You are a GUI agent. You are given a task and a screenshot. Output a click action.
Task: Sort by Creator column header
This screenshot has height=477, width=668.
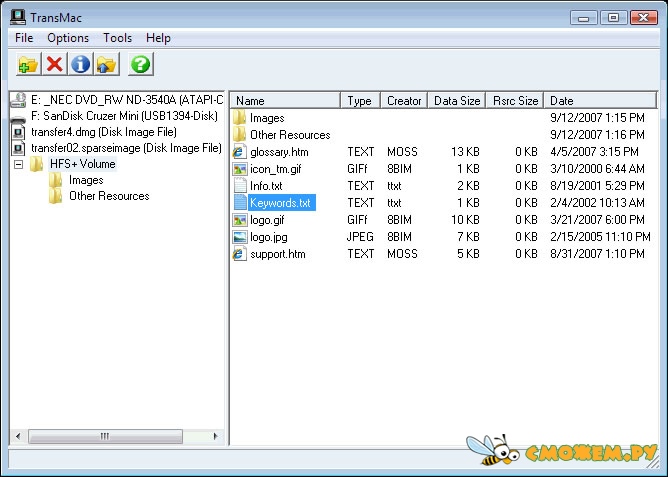click(404, 101)
